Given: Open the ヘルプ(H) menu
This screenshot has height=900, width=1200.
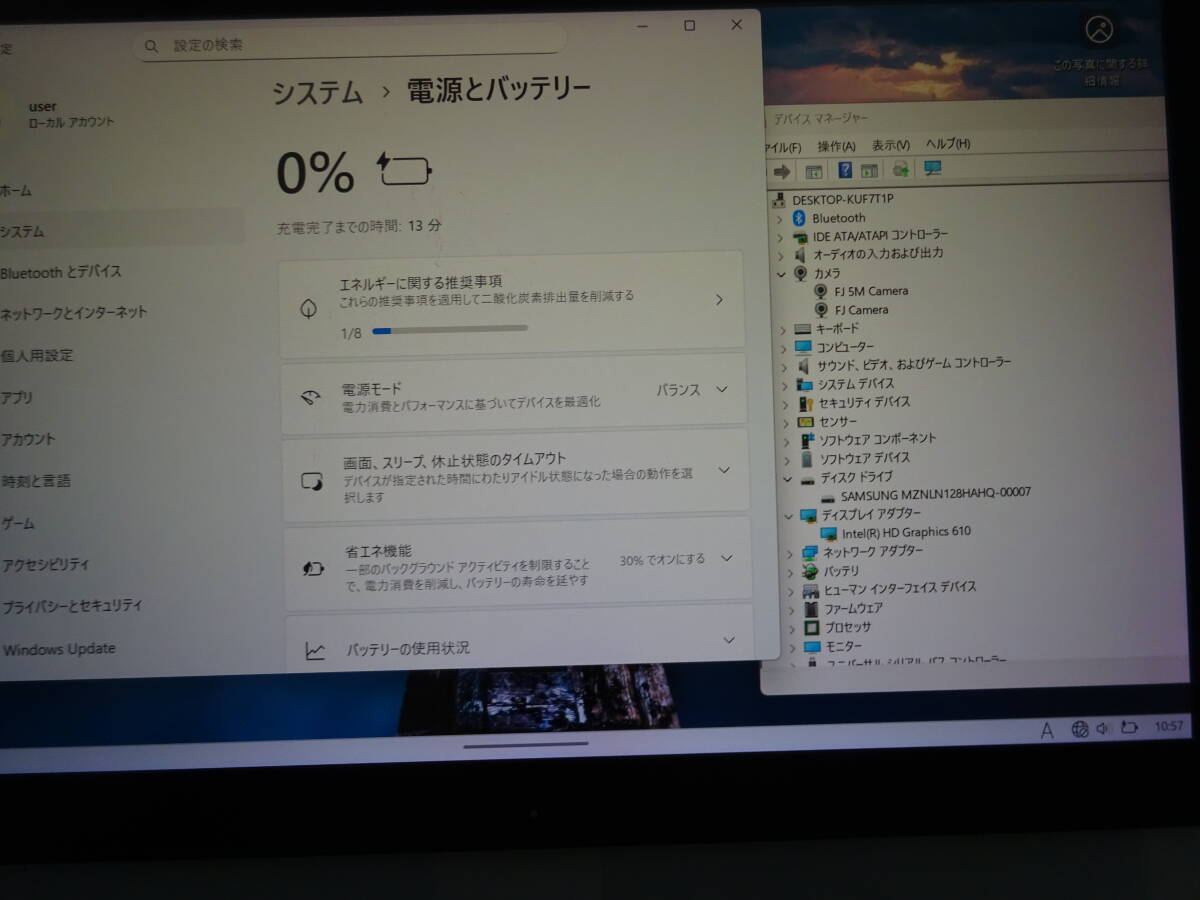Looking at the screenshot, I should point(948,144).
